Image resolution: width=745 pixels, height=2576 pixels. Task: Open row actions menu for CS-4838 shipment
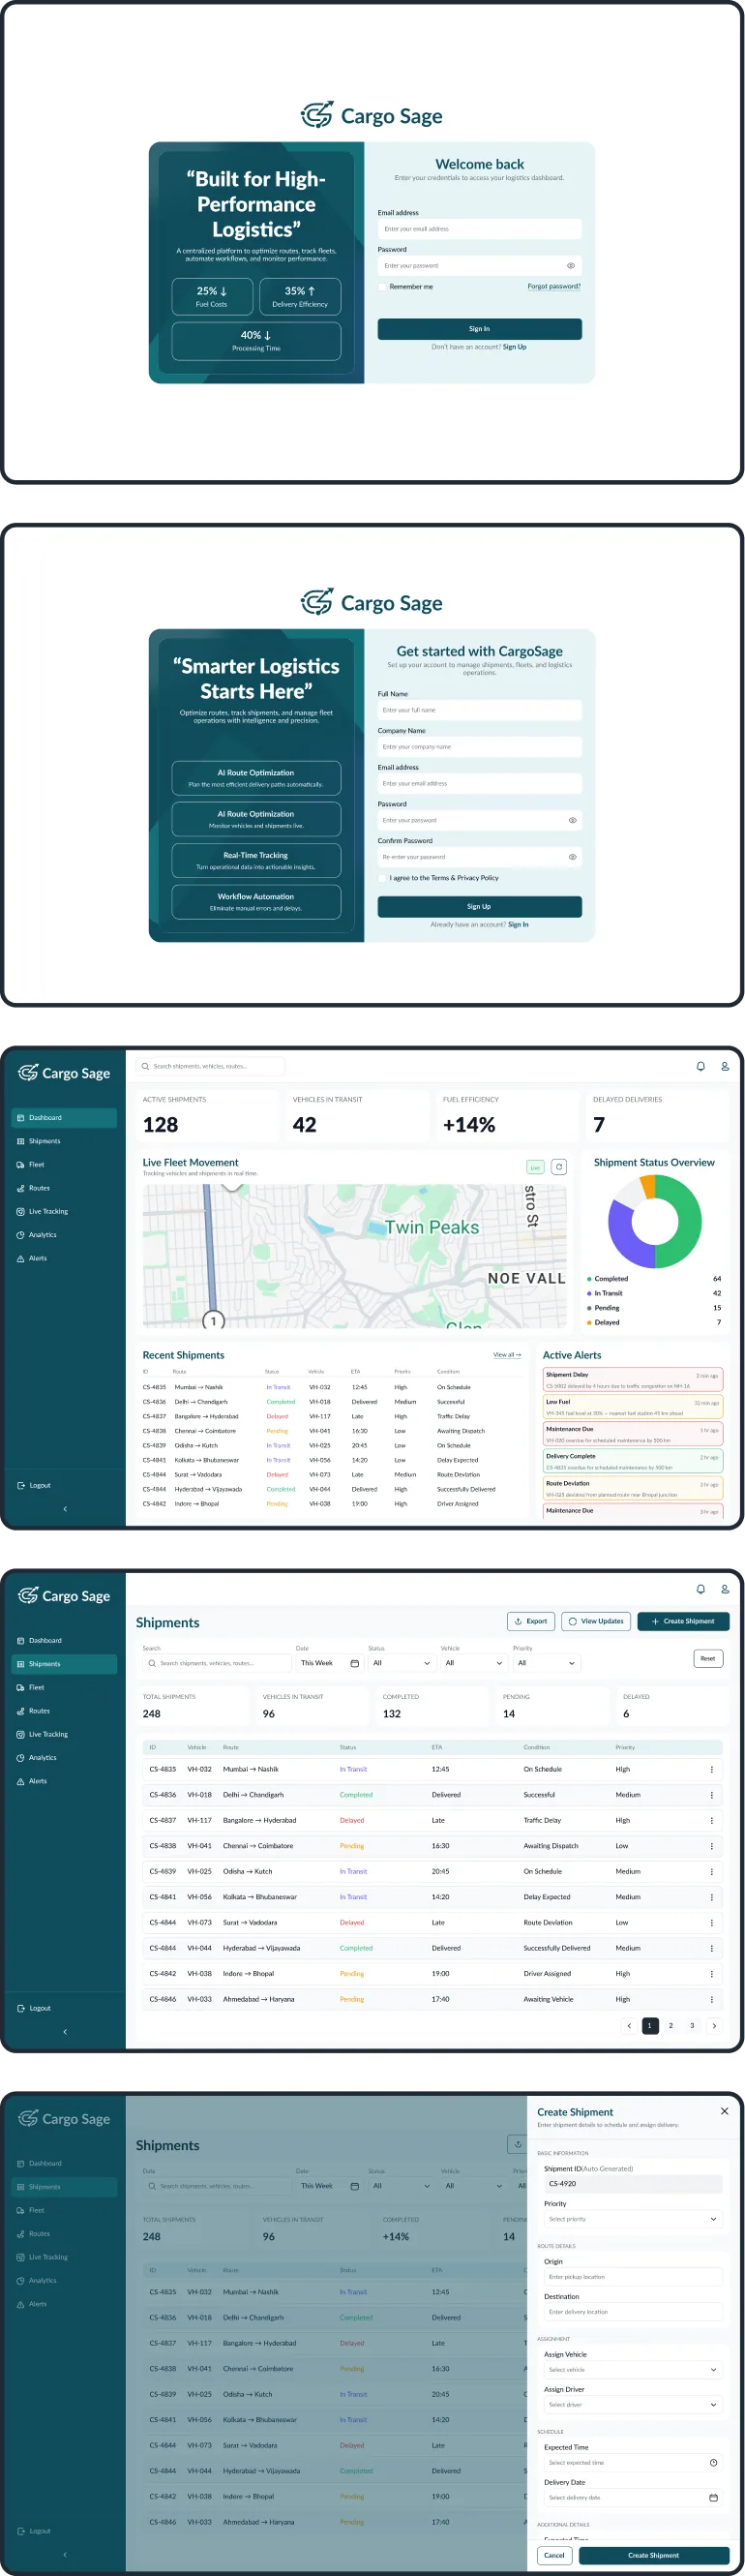(711, 1846)
